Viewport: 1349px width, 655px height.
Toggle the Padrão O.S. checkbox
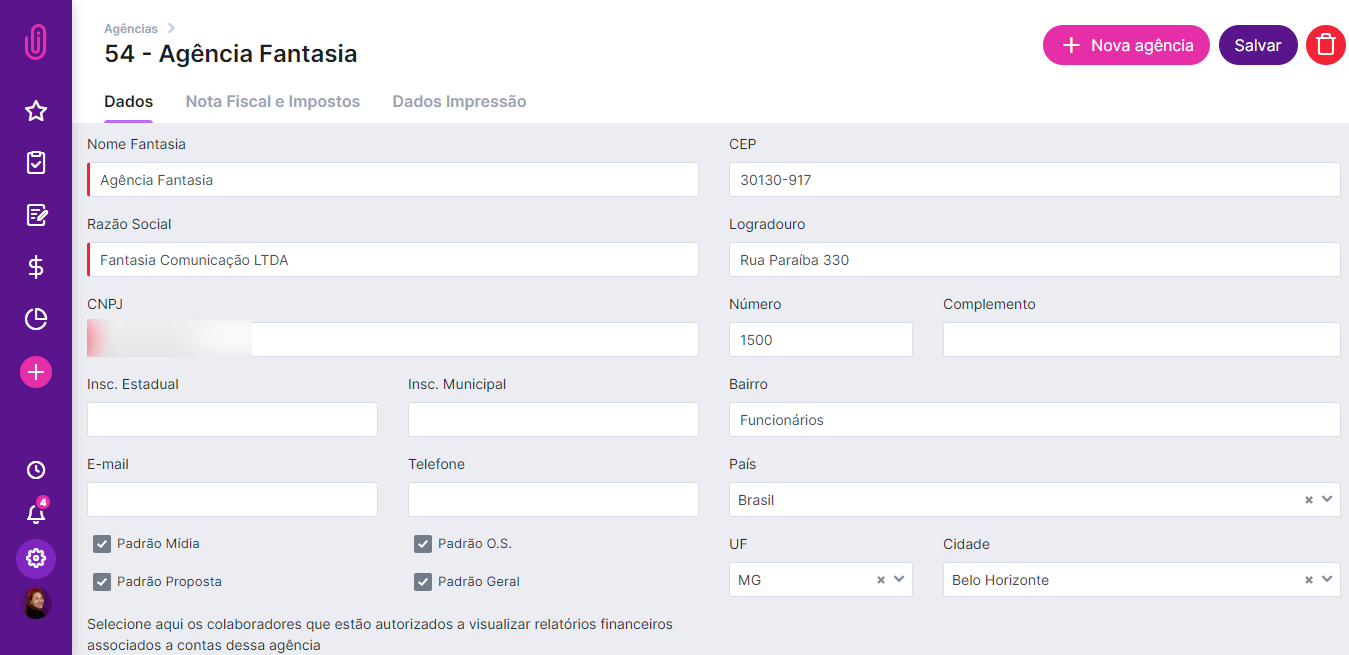pyautogui.click(x=423, y=544)
